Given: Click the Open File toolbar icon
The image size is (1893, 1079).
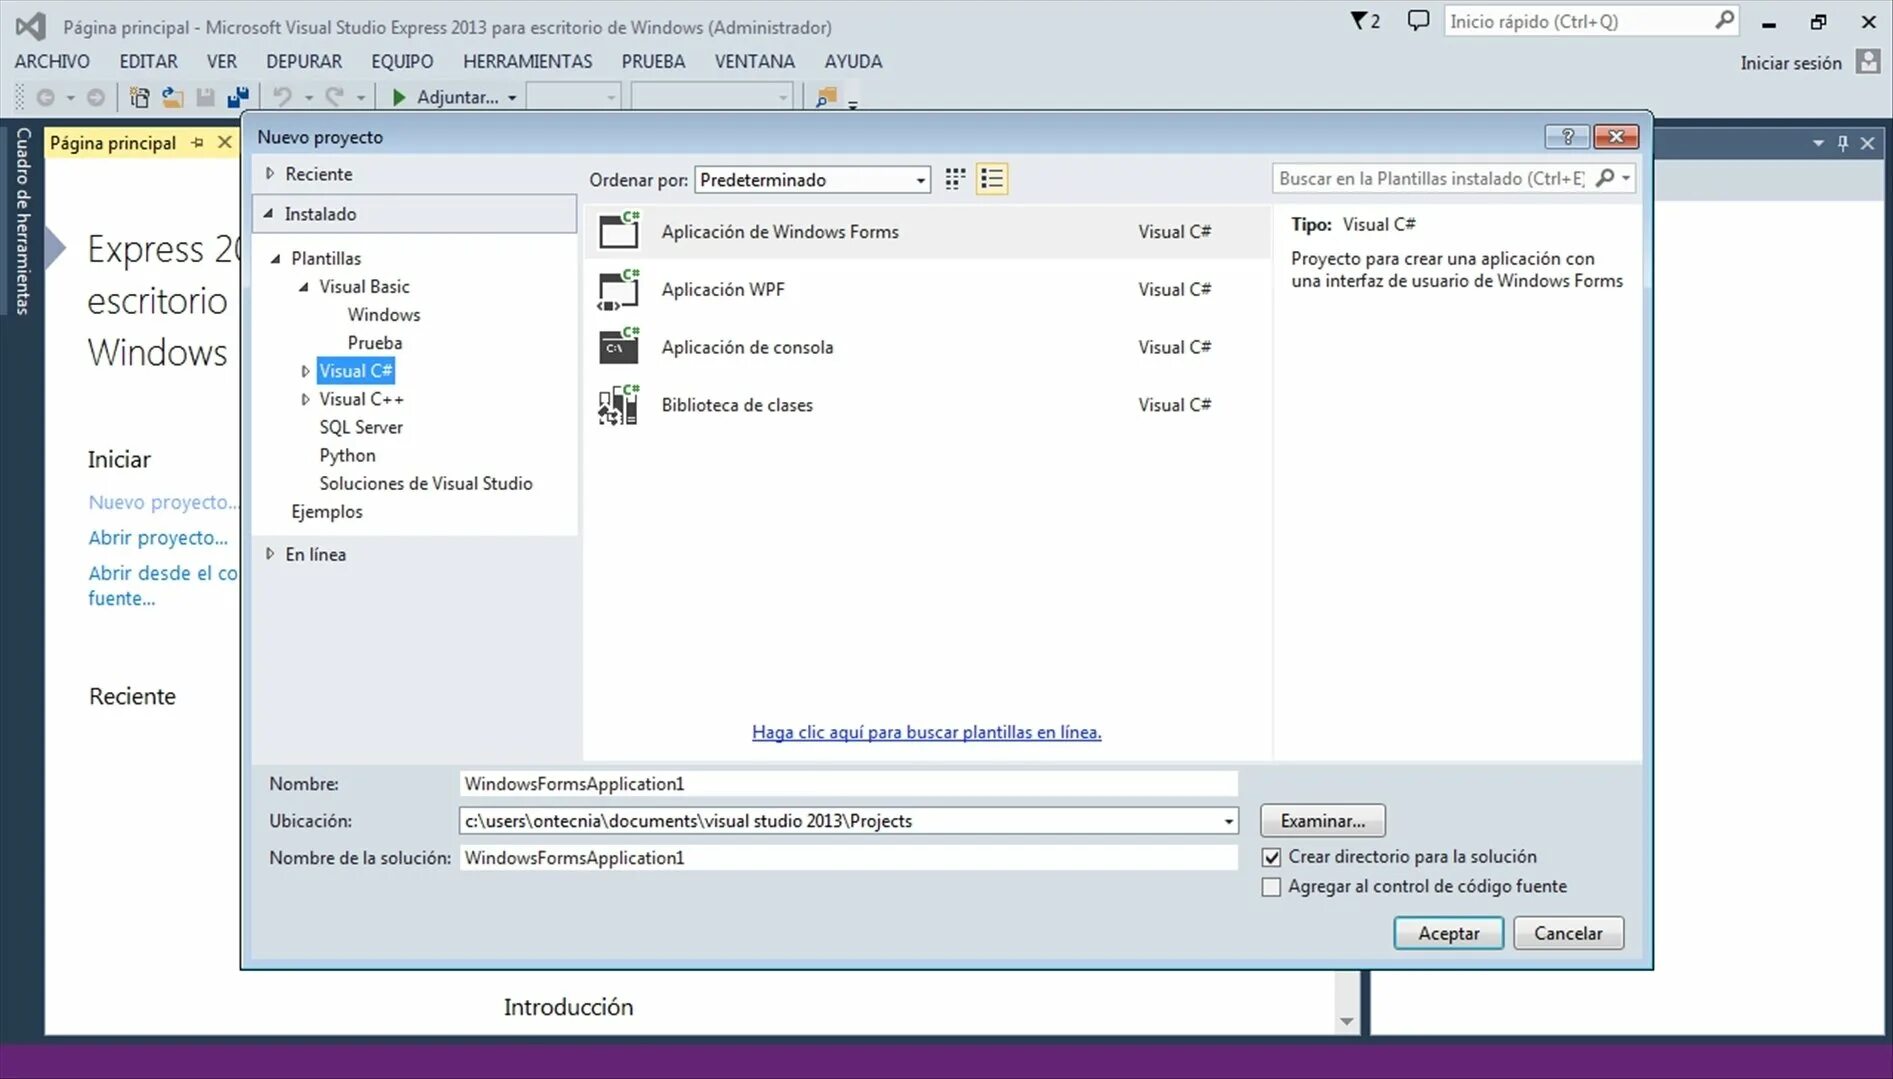Looking at the screenshot, I should pyautogui.click(x=173, y=97).
